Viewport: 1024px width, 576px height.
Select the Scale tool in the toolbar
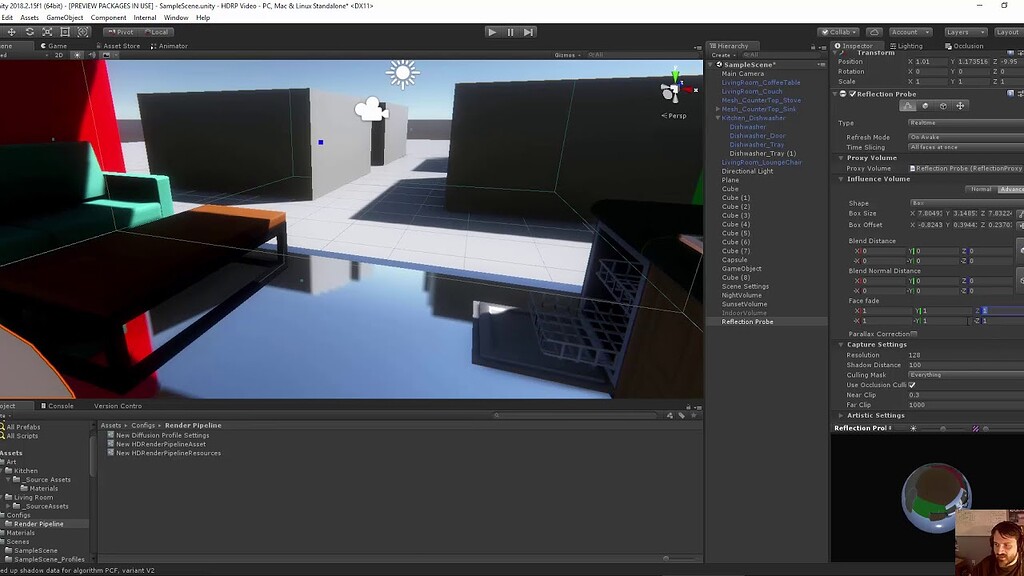point(47,31)
